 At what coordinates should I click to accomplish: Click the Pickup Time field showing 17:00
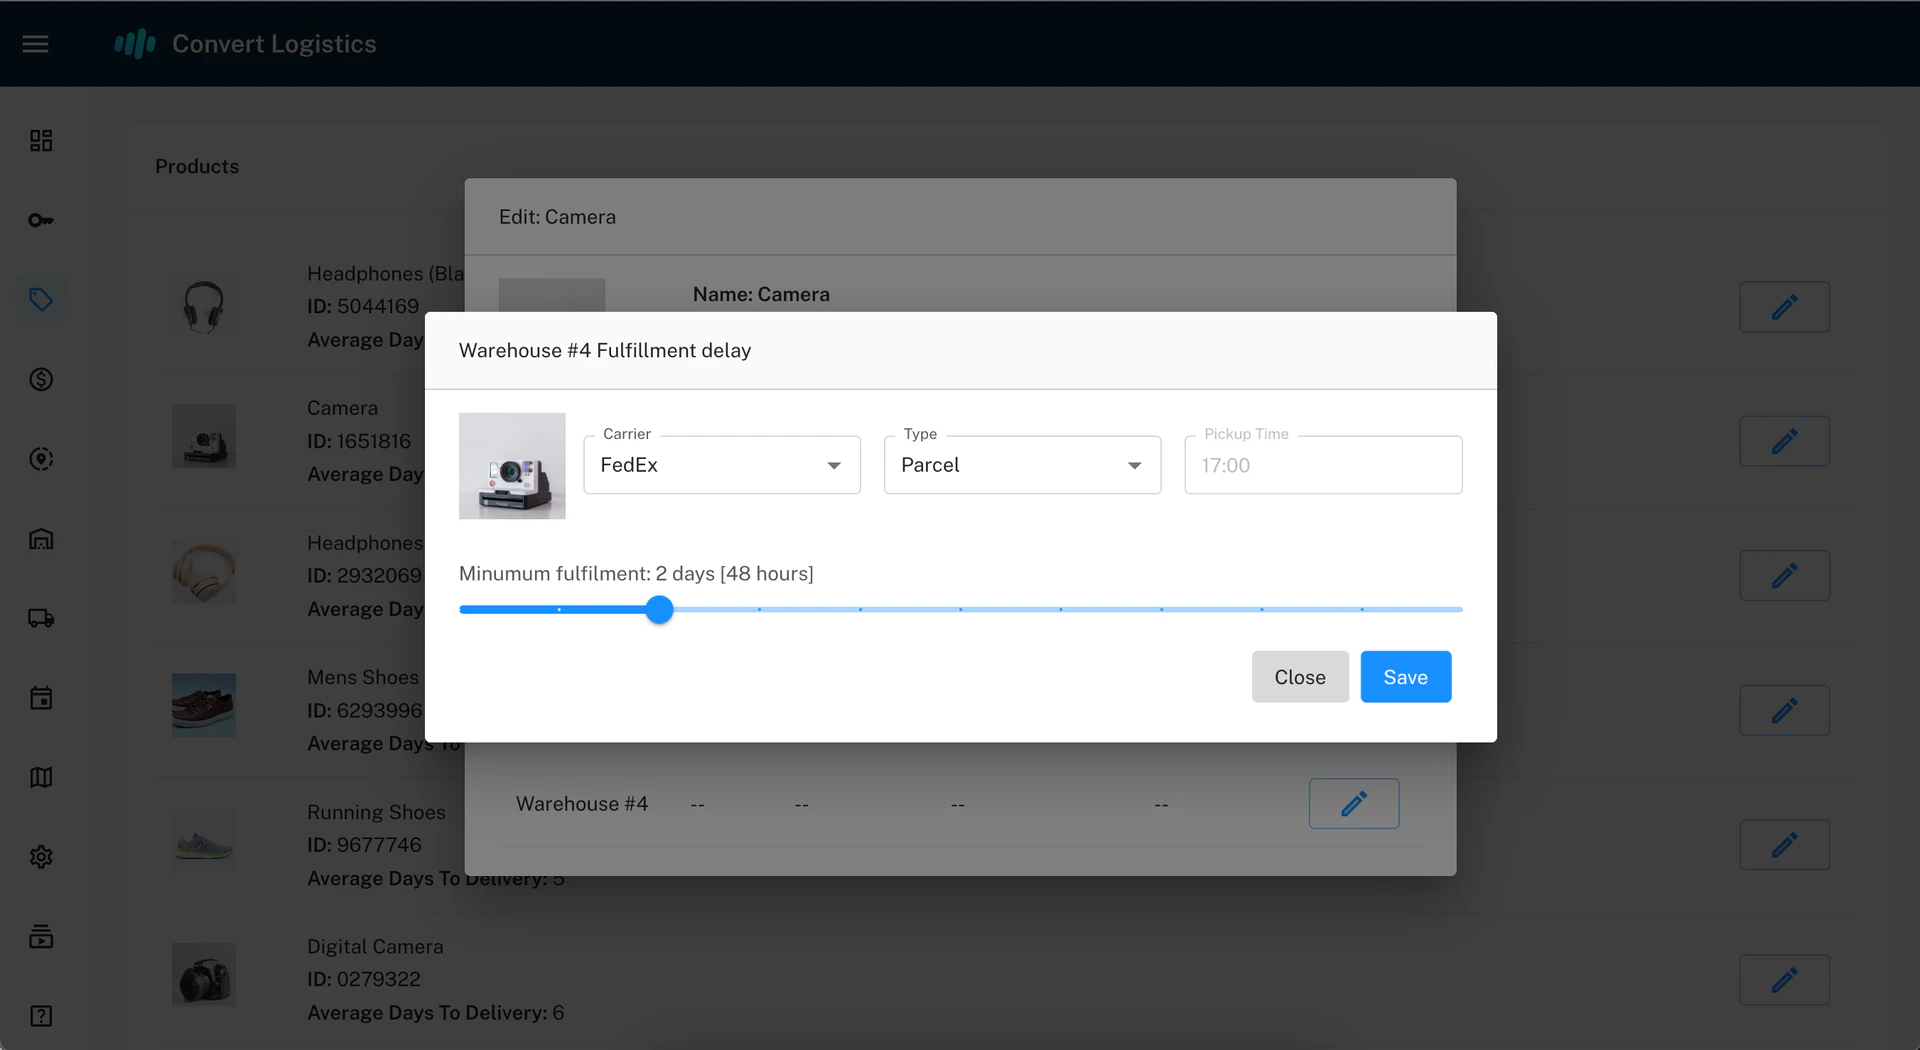coord(1322,465)
